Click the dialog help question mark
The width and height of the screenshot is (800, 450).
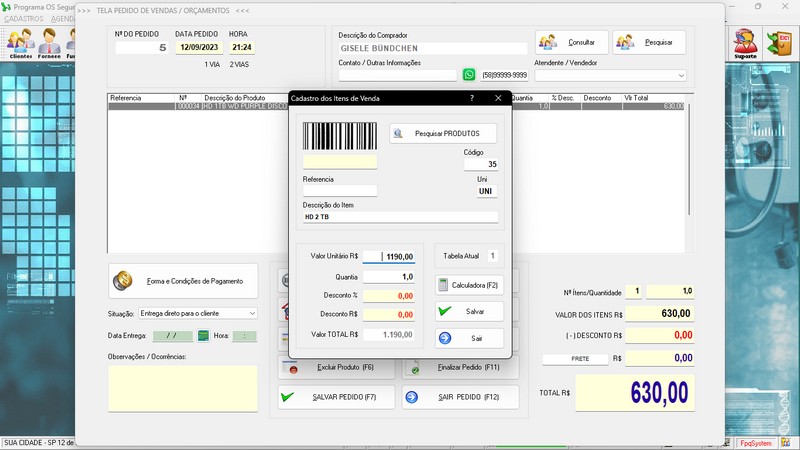click(472, 98)
